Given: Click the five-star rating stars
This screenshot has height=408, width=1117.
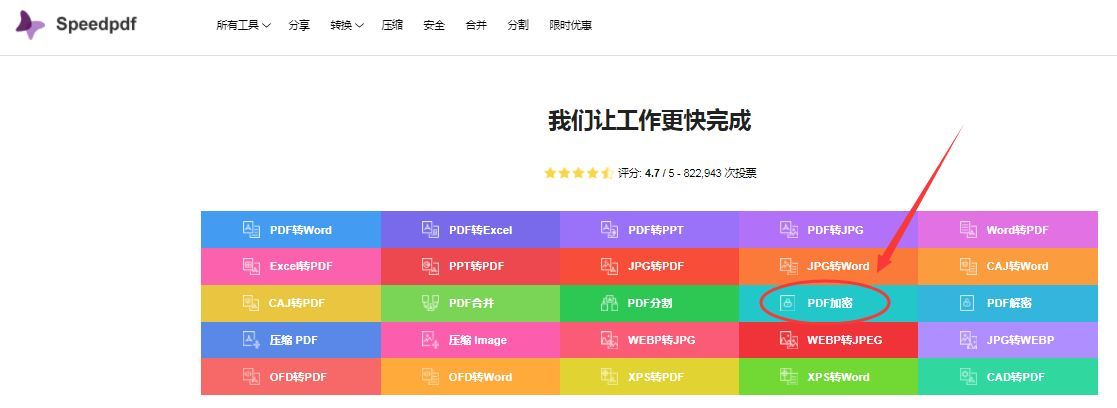Looking at the screenshot, I should point(578,173).
